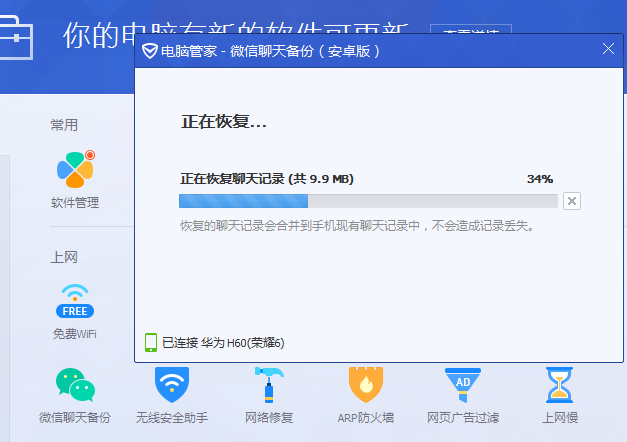Viewport: 627px width, 442px height.
Task: Close the 微信聊天备份 dialog window
Action: click(x=608, y=49)
